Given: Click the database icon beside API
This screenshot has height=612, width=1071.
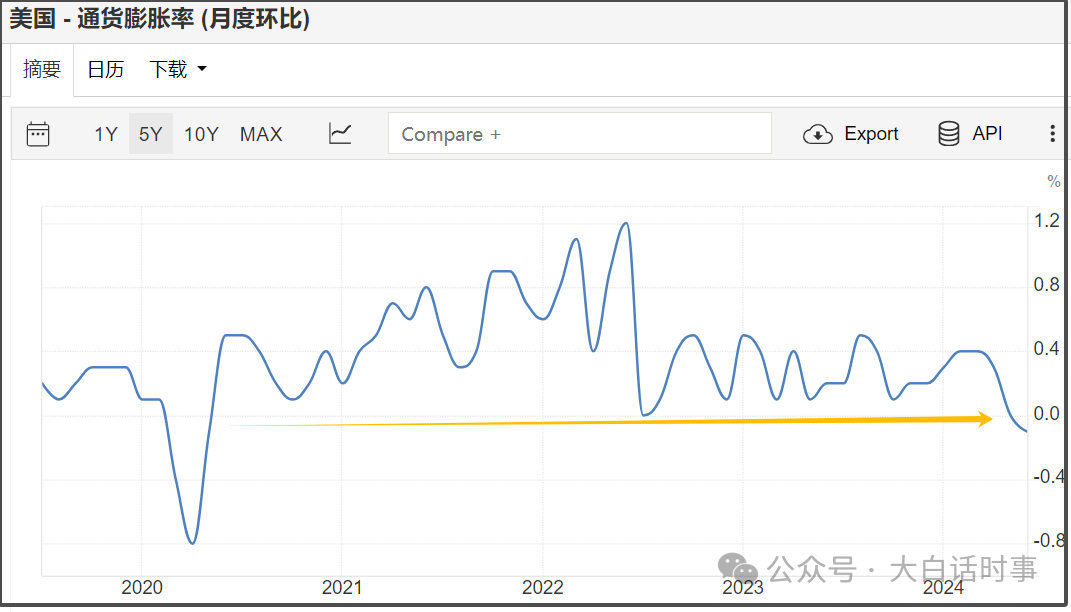Looking at the screenshot, I should click(948, 134).
